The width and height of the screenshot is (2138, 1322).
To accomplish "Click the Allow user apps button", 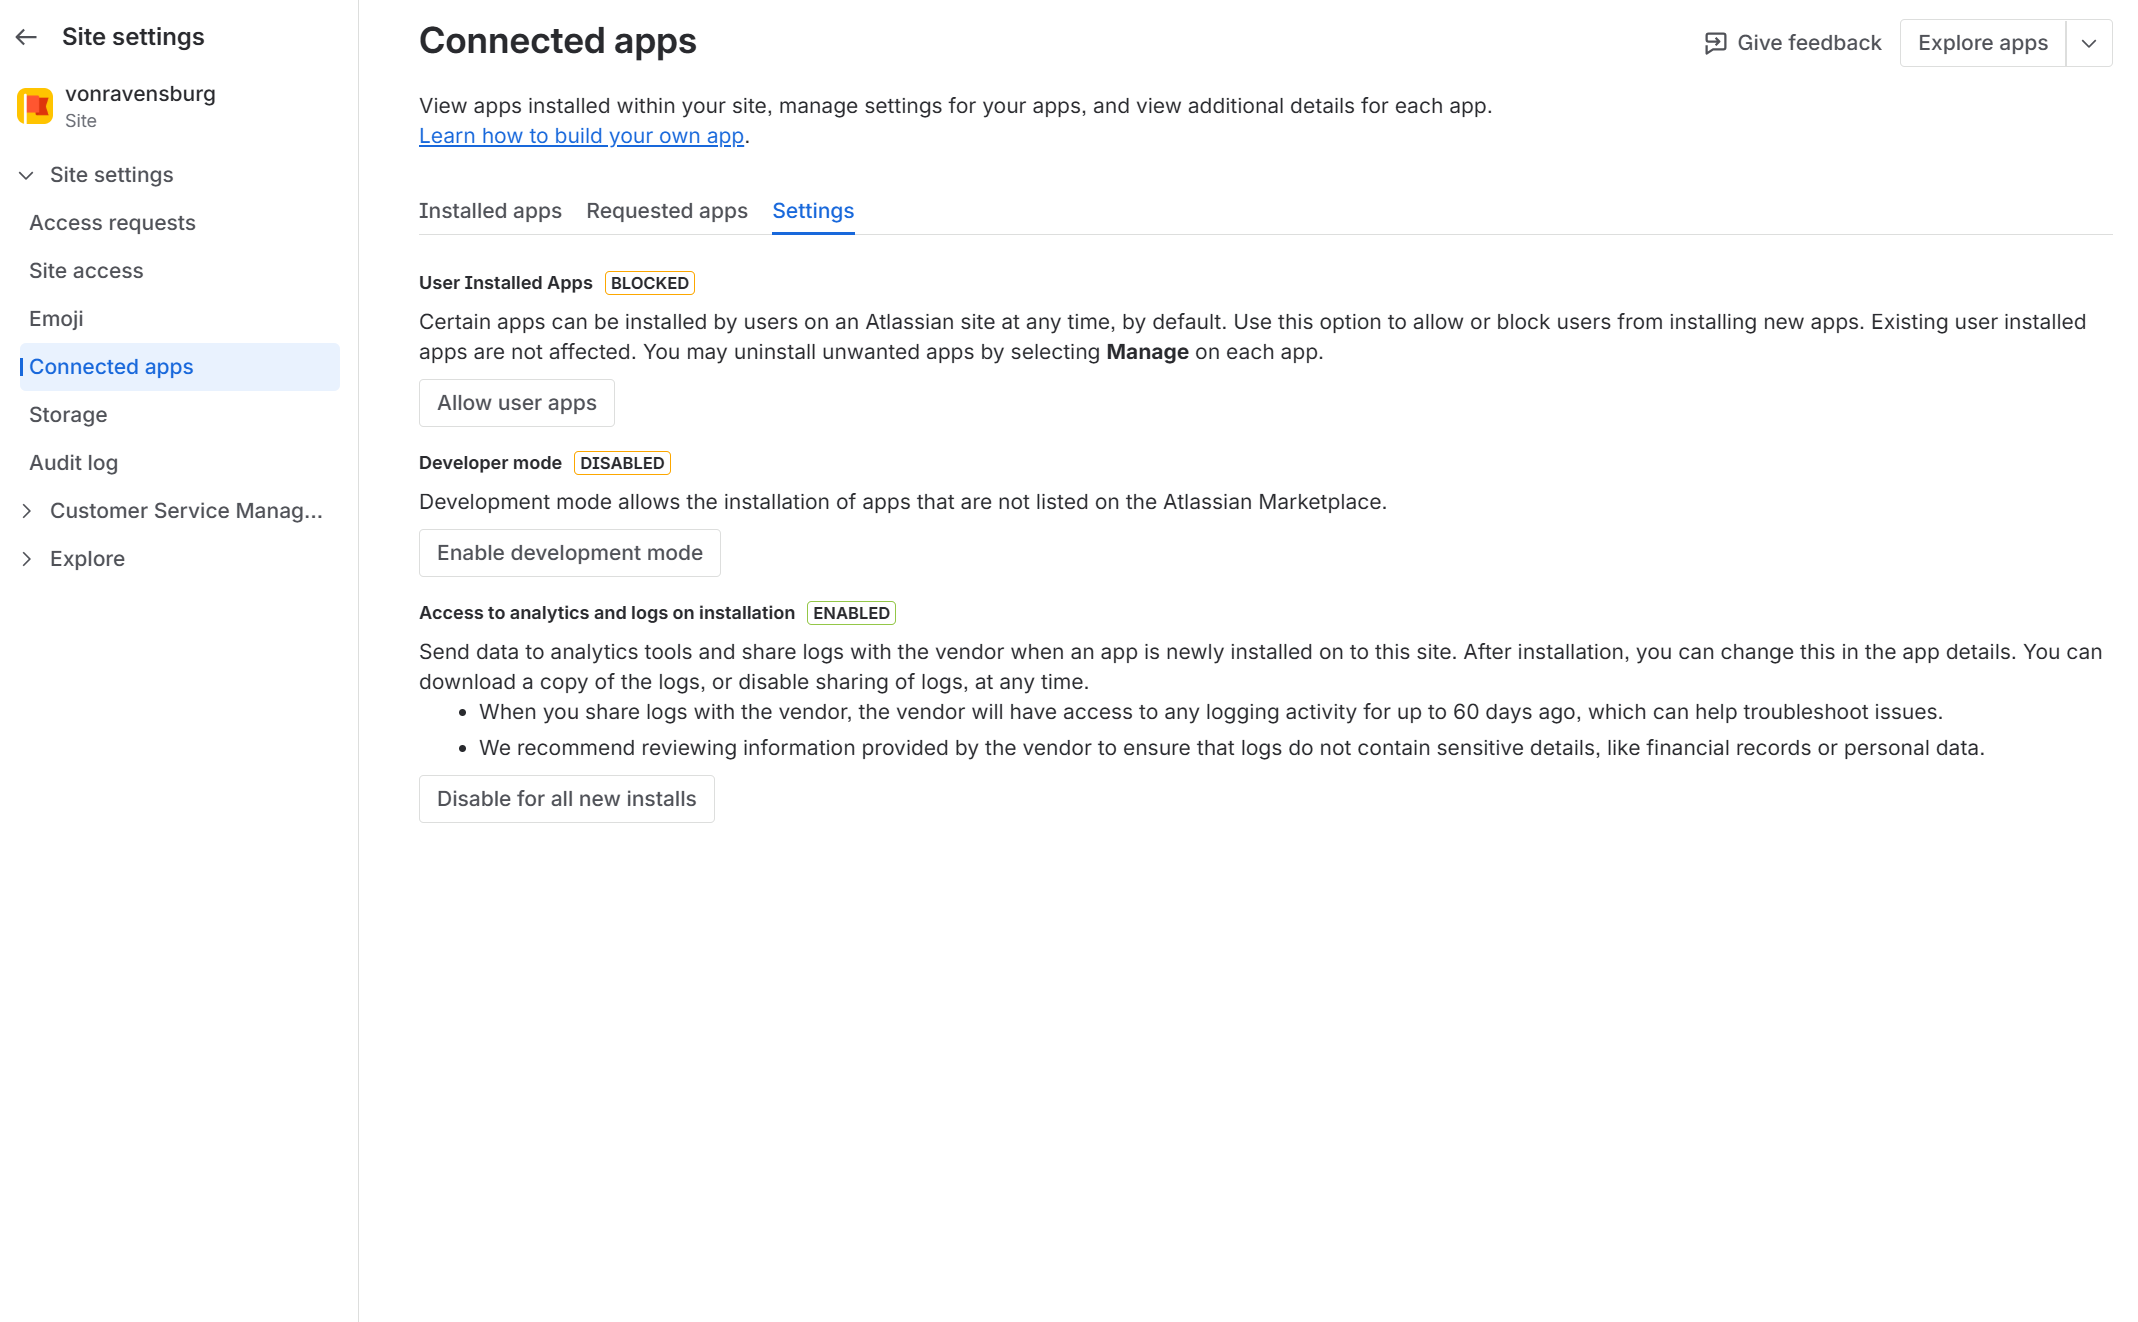I will [x=516, y=403].
